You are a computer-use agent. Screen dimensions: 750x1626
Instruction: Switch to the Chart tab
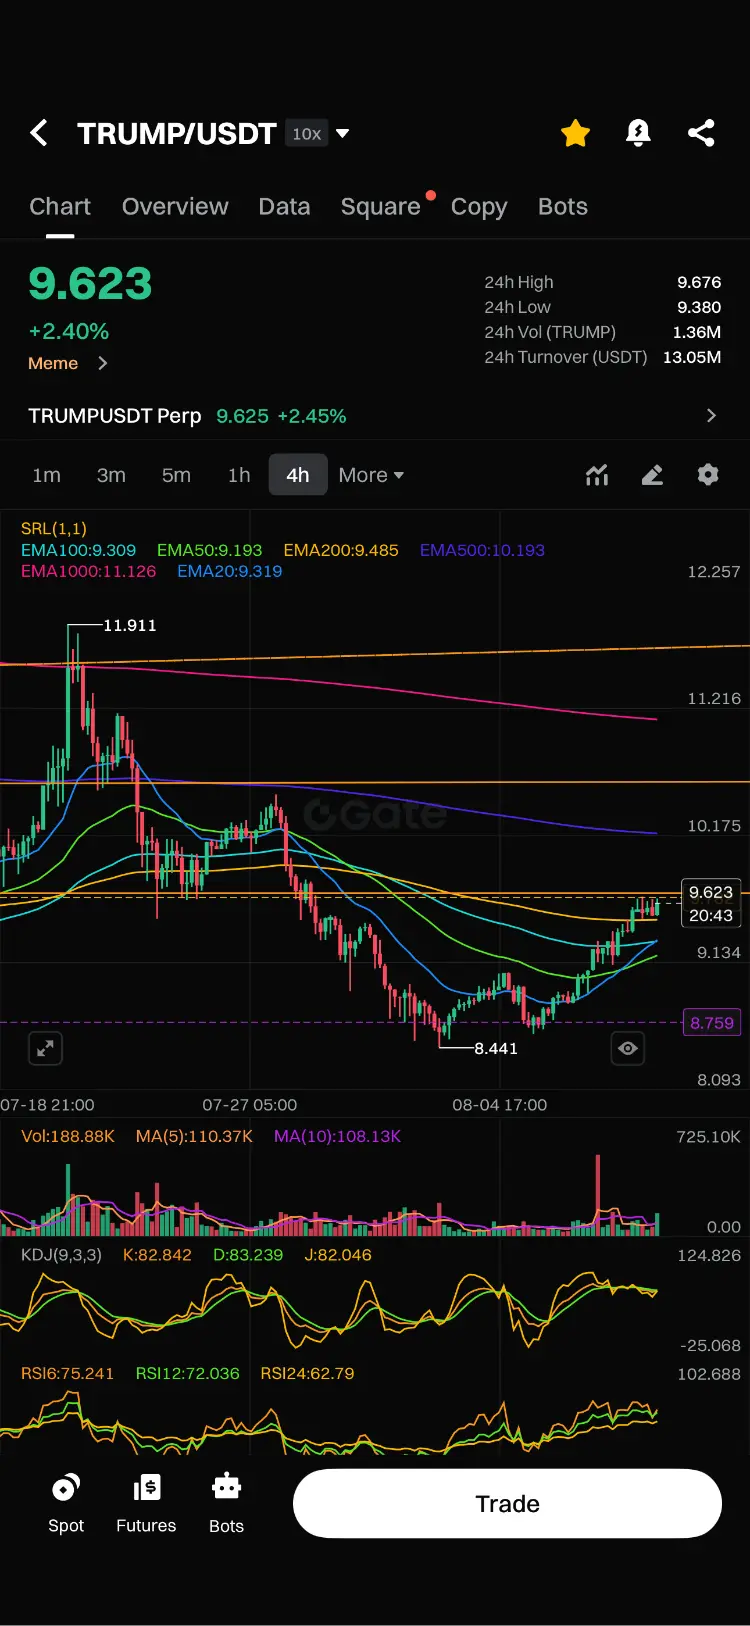pos(60,207)
